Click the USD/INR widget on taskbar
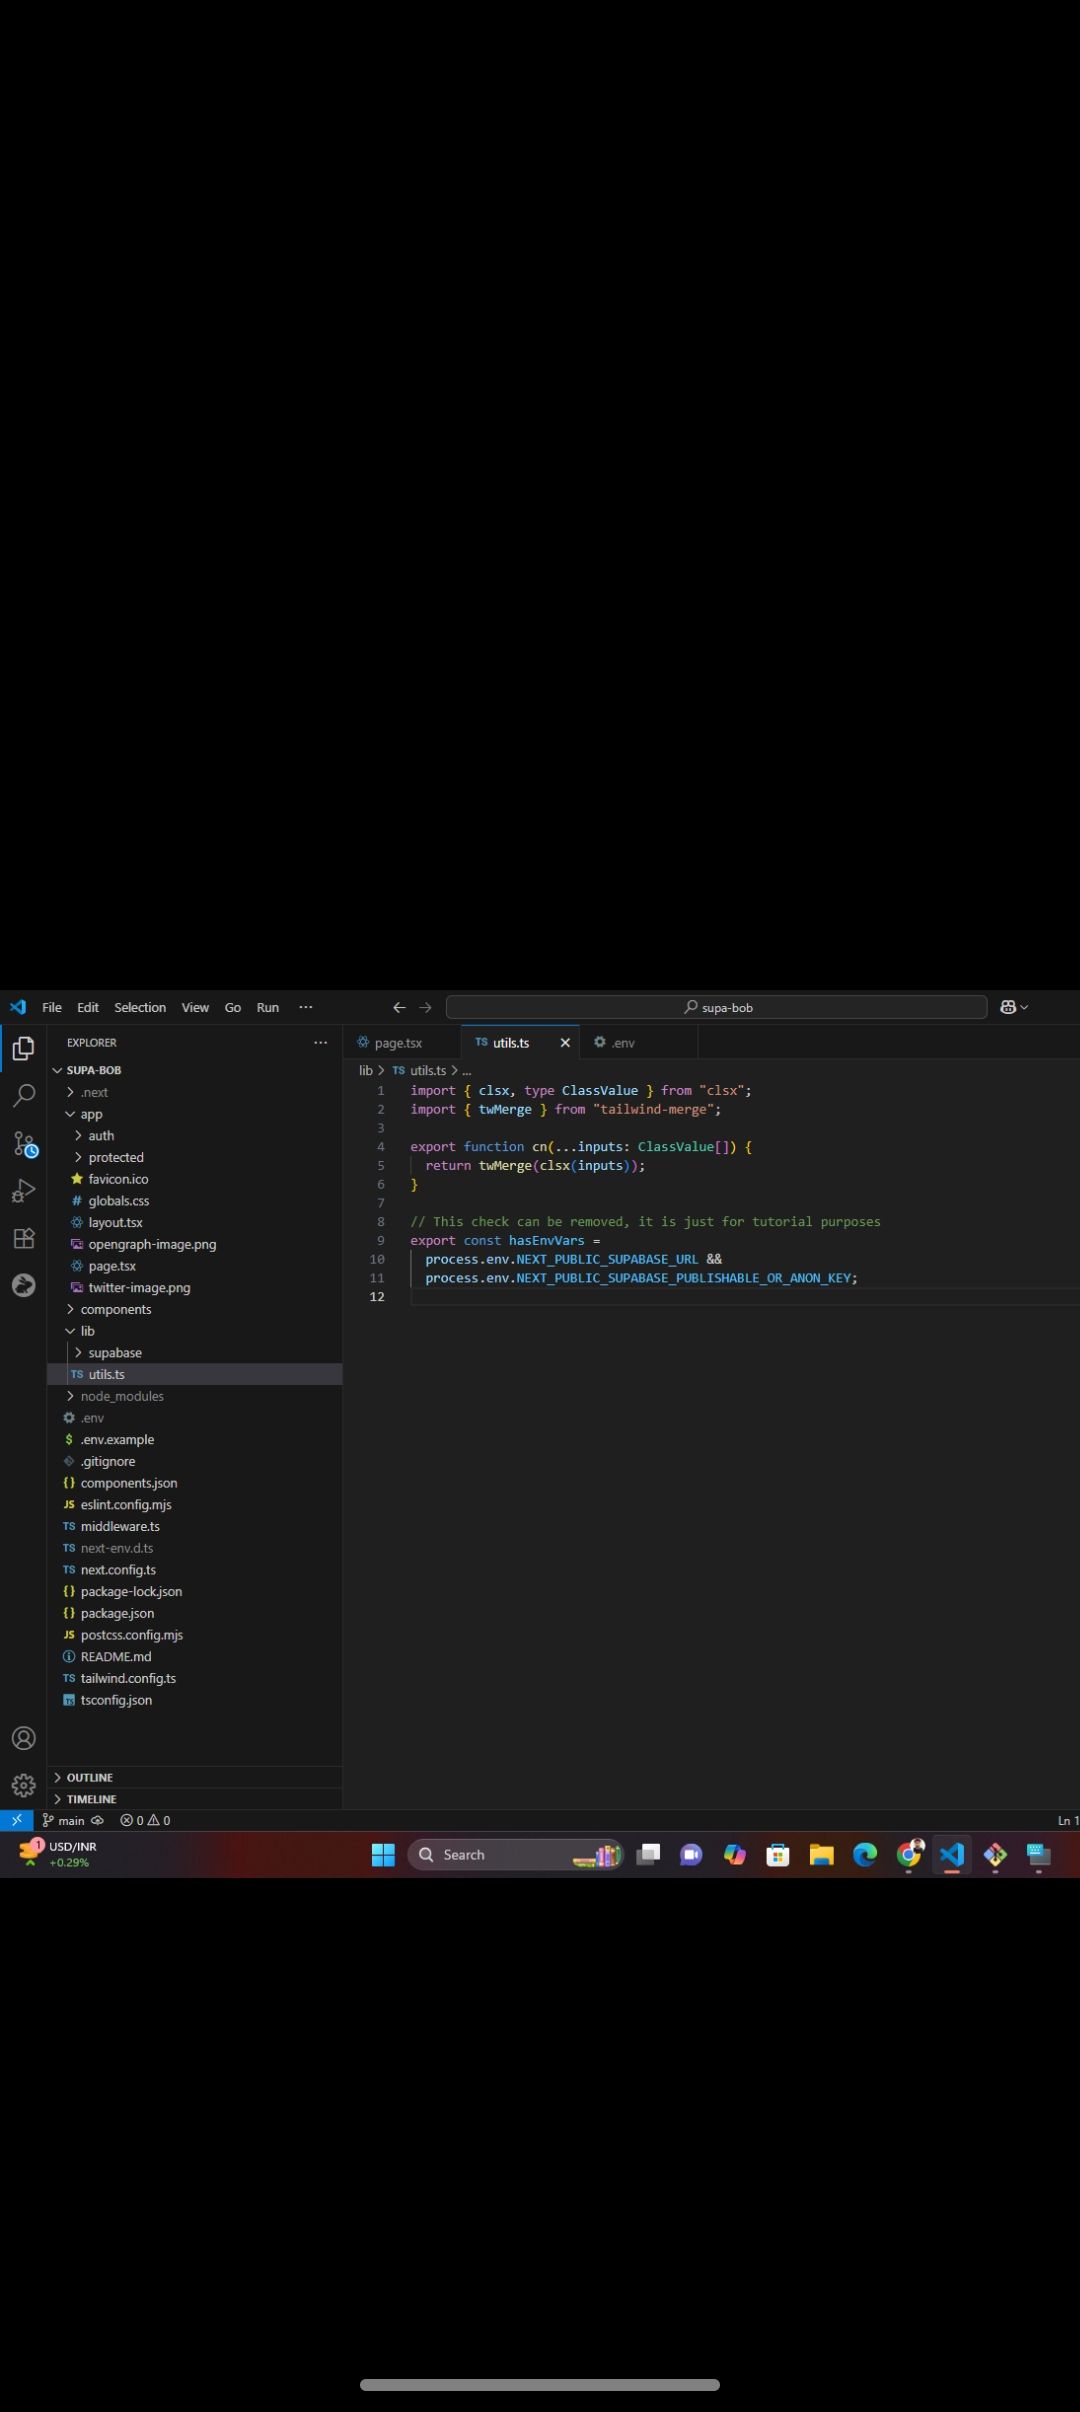 pos(58,1854)
